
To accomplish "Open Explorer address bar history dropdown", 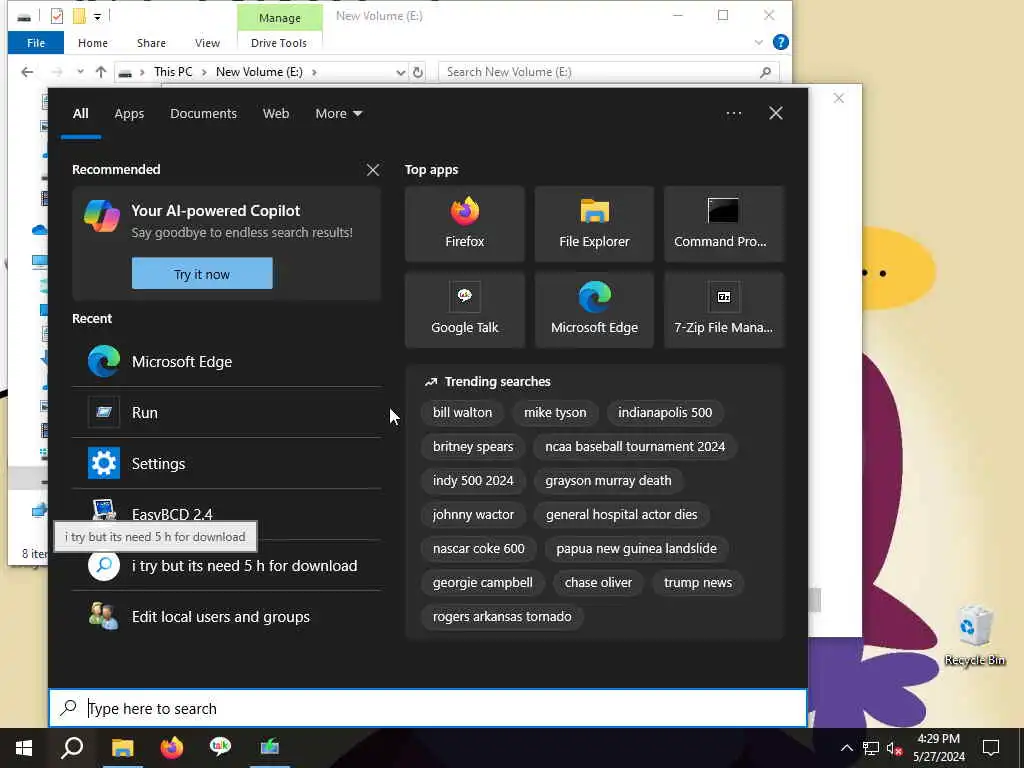I will [x=401, y=72].
